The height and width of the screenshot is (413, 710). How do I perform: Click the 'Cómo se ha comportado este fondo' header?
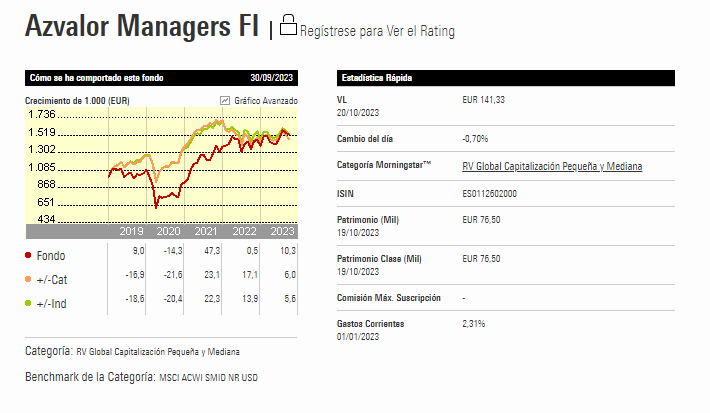(x=96, y=77)
